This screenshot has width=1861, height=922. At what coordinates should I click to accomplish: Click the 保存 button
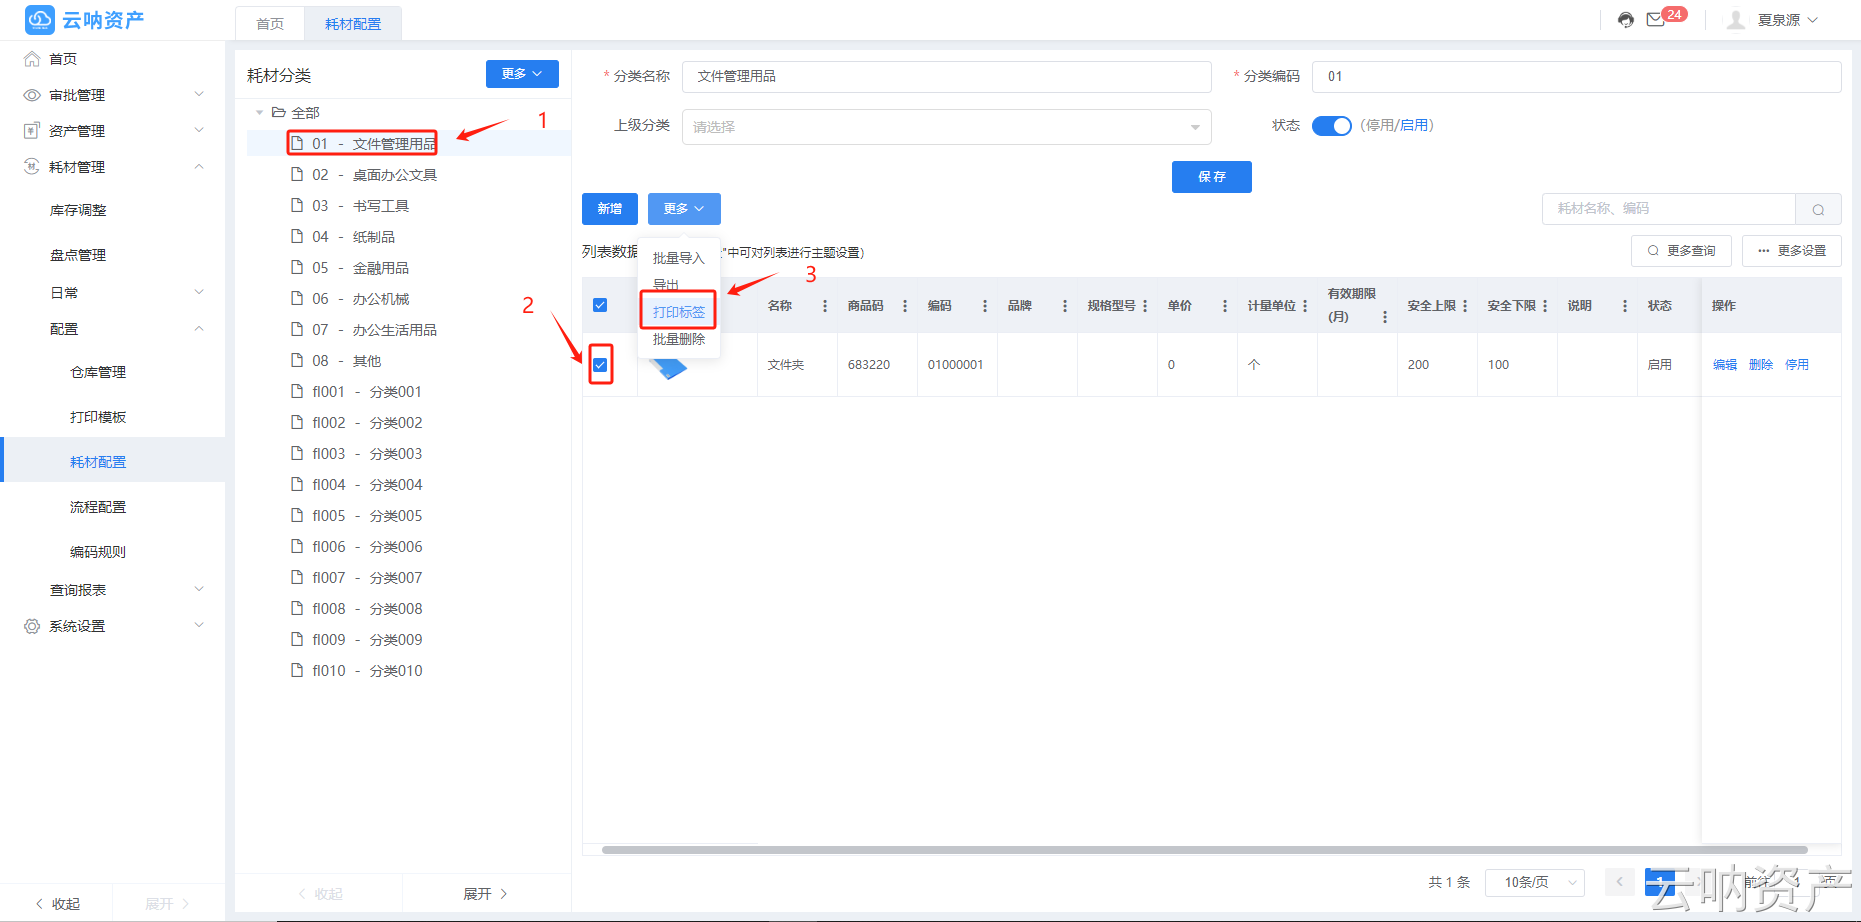tap(1212, 177)
